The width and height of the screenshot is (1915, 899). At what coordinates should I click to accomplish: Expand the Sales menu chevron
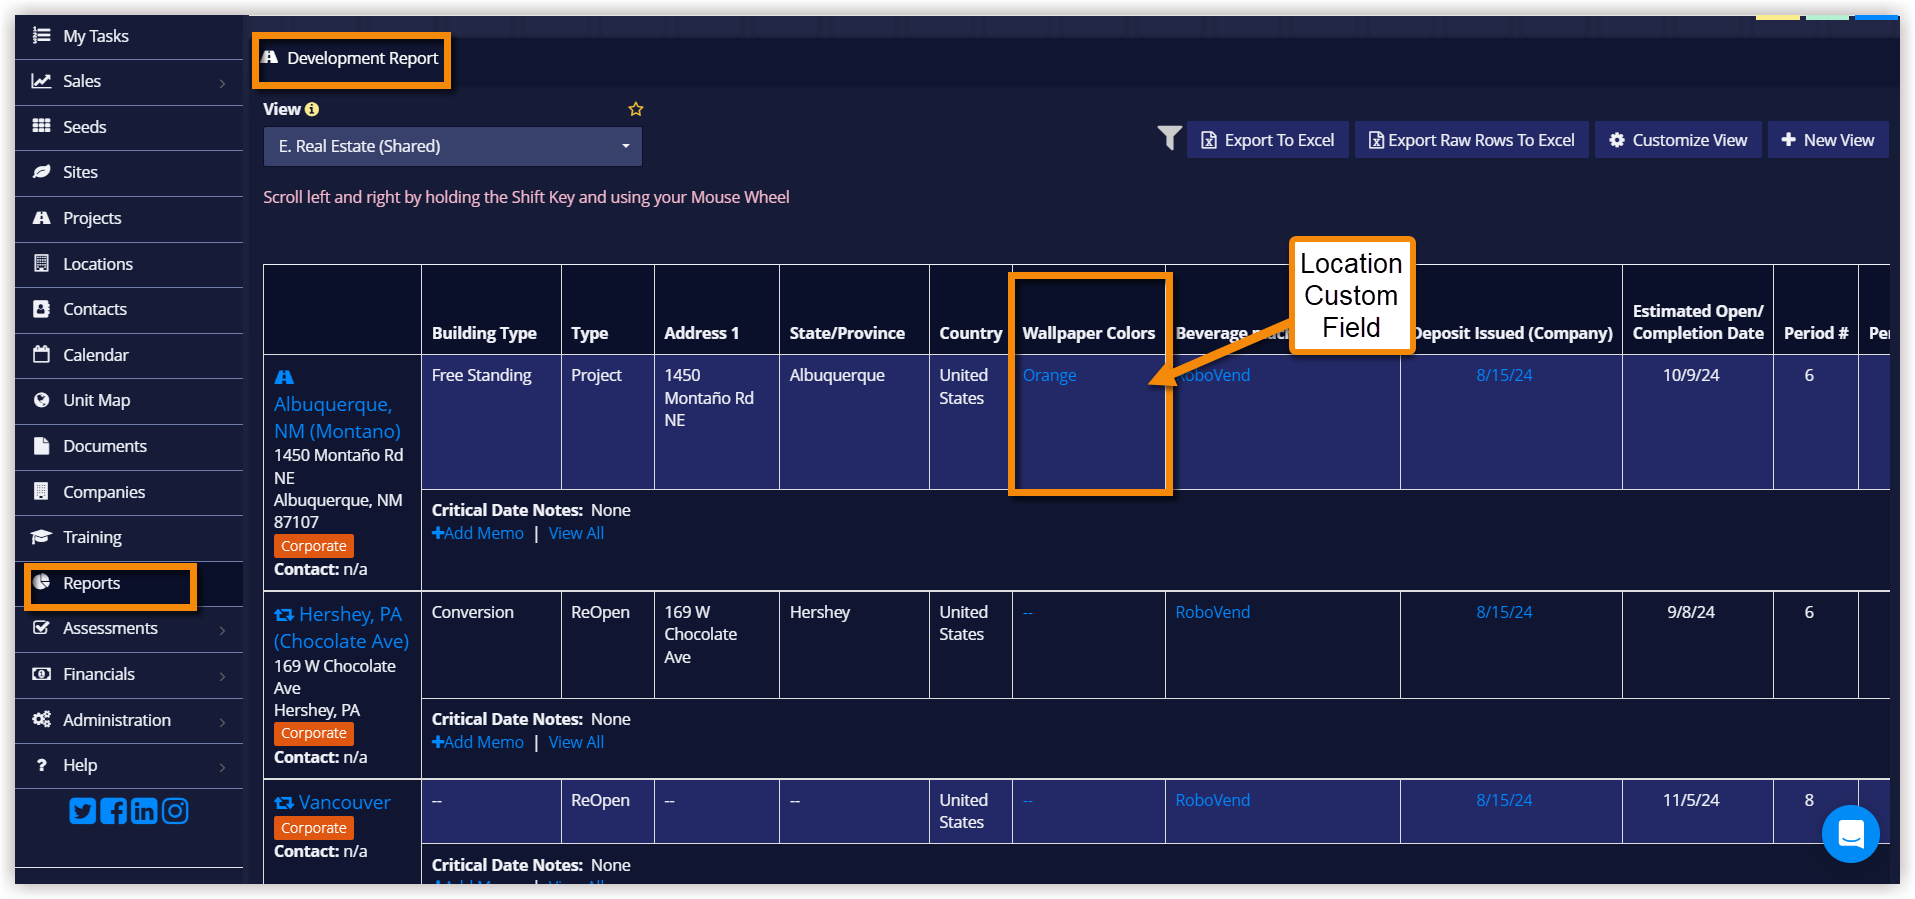point(222,83)
